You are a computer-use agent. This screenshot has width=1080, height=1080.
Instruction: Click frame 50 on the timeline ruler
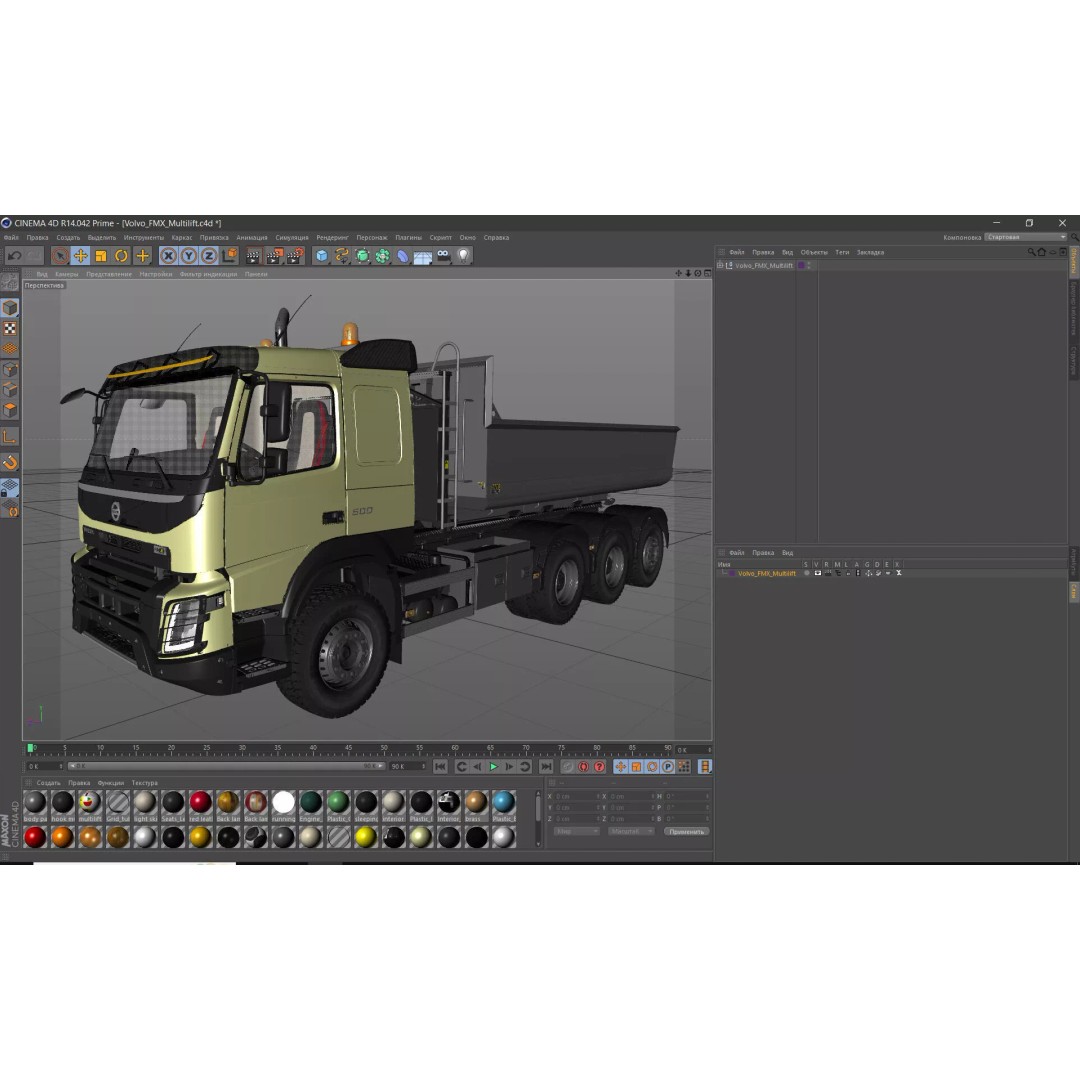click(x=384, y=749)
